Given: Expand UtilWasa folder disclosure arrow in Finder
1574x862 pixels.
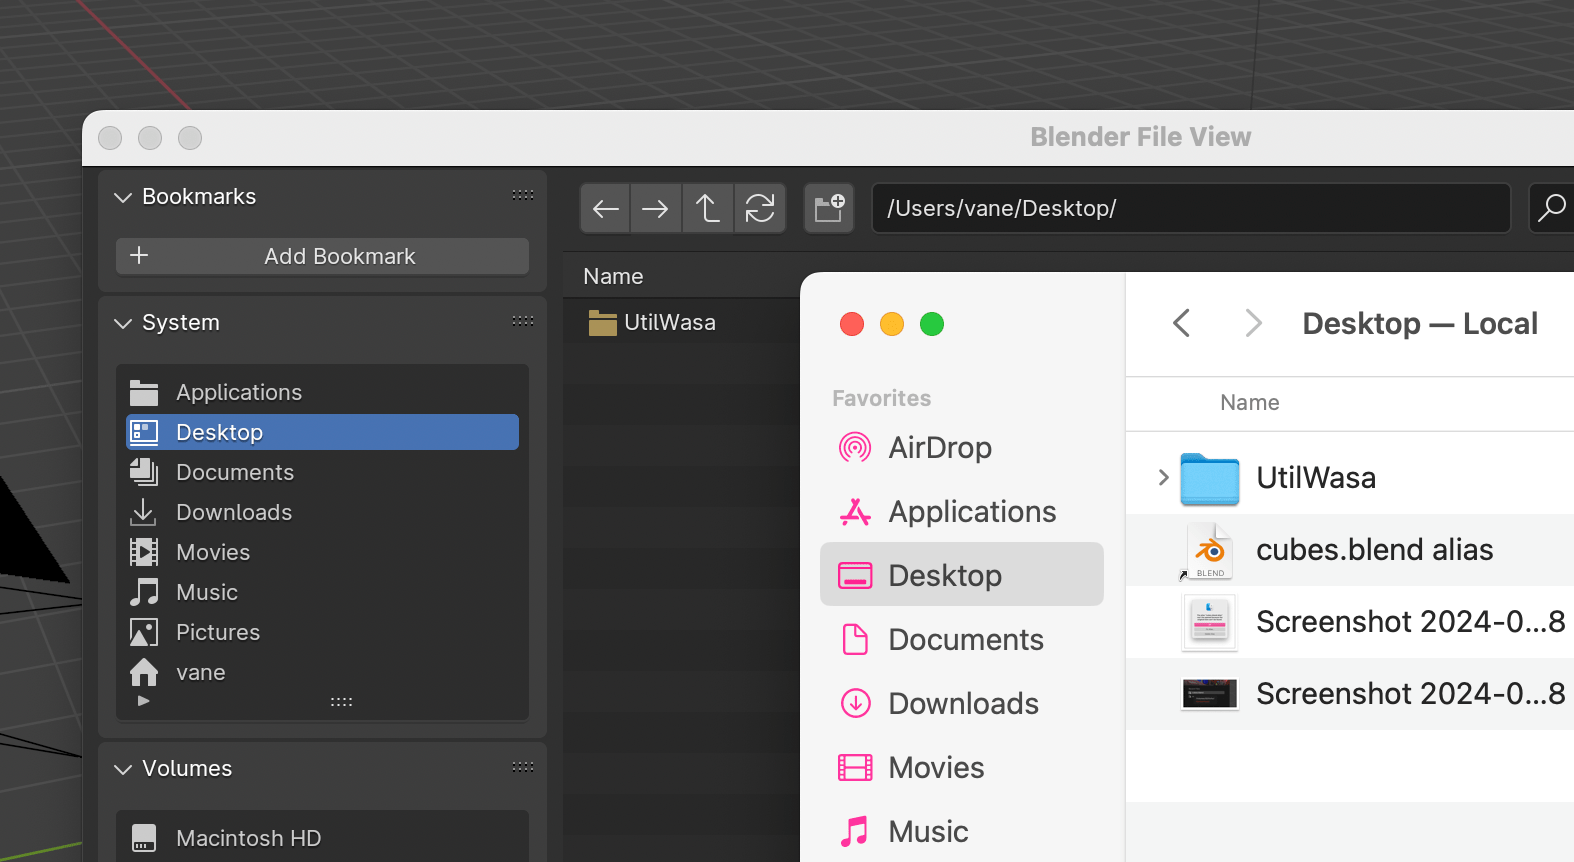Looking at the screenshot, I should pos(1163,477).
